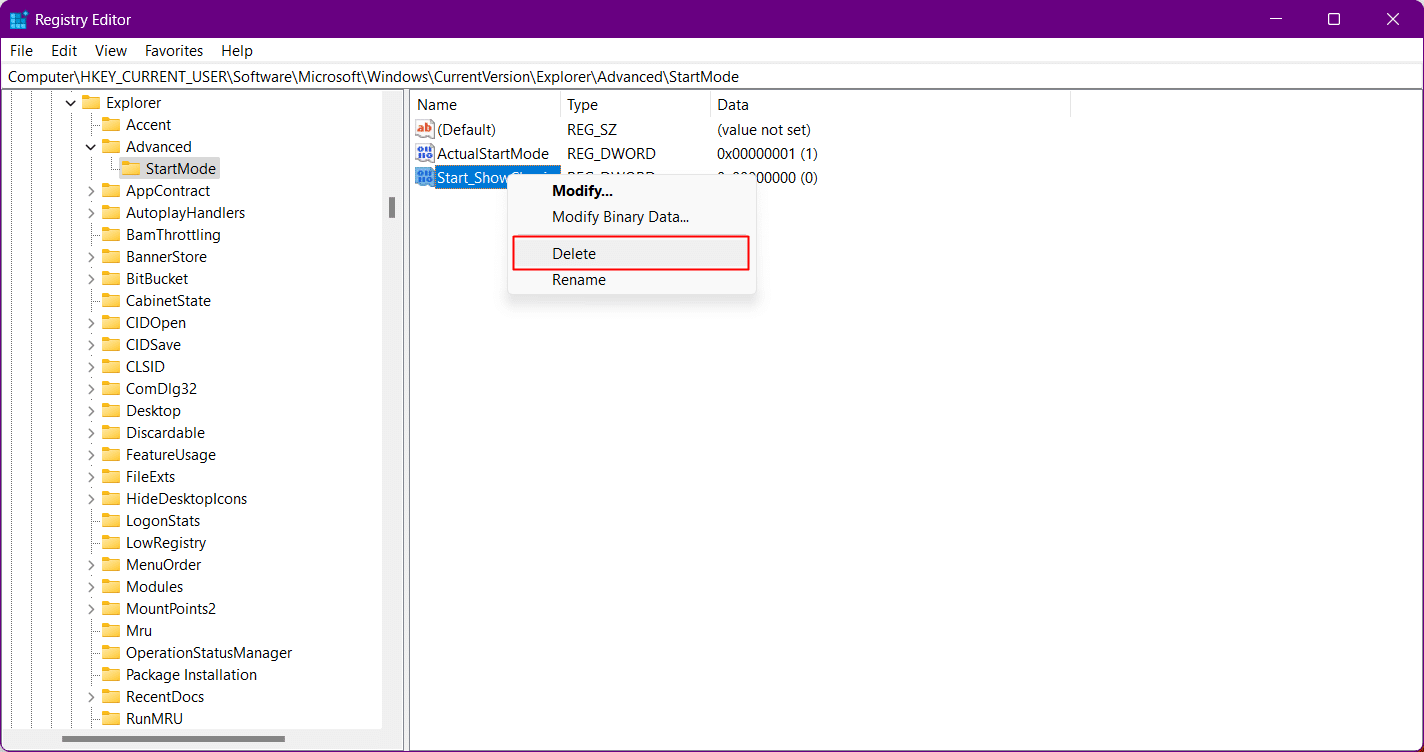Viewport: 1424px width, 752px height.
Task: Click the BannerStore folder icon
Action: [111, 257]
